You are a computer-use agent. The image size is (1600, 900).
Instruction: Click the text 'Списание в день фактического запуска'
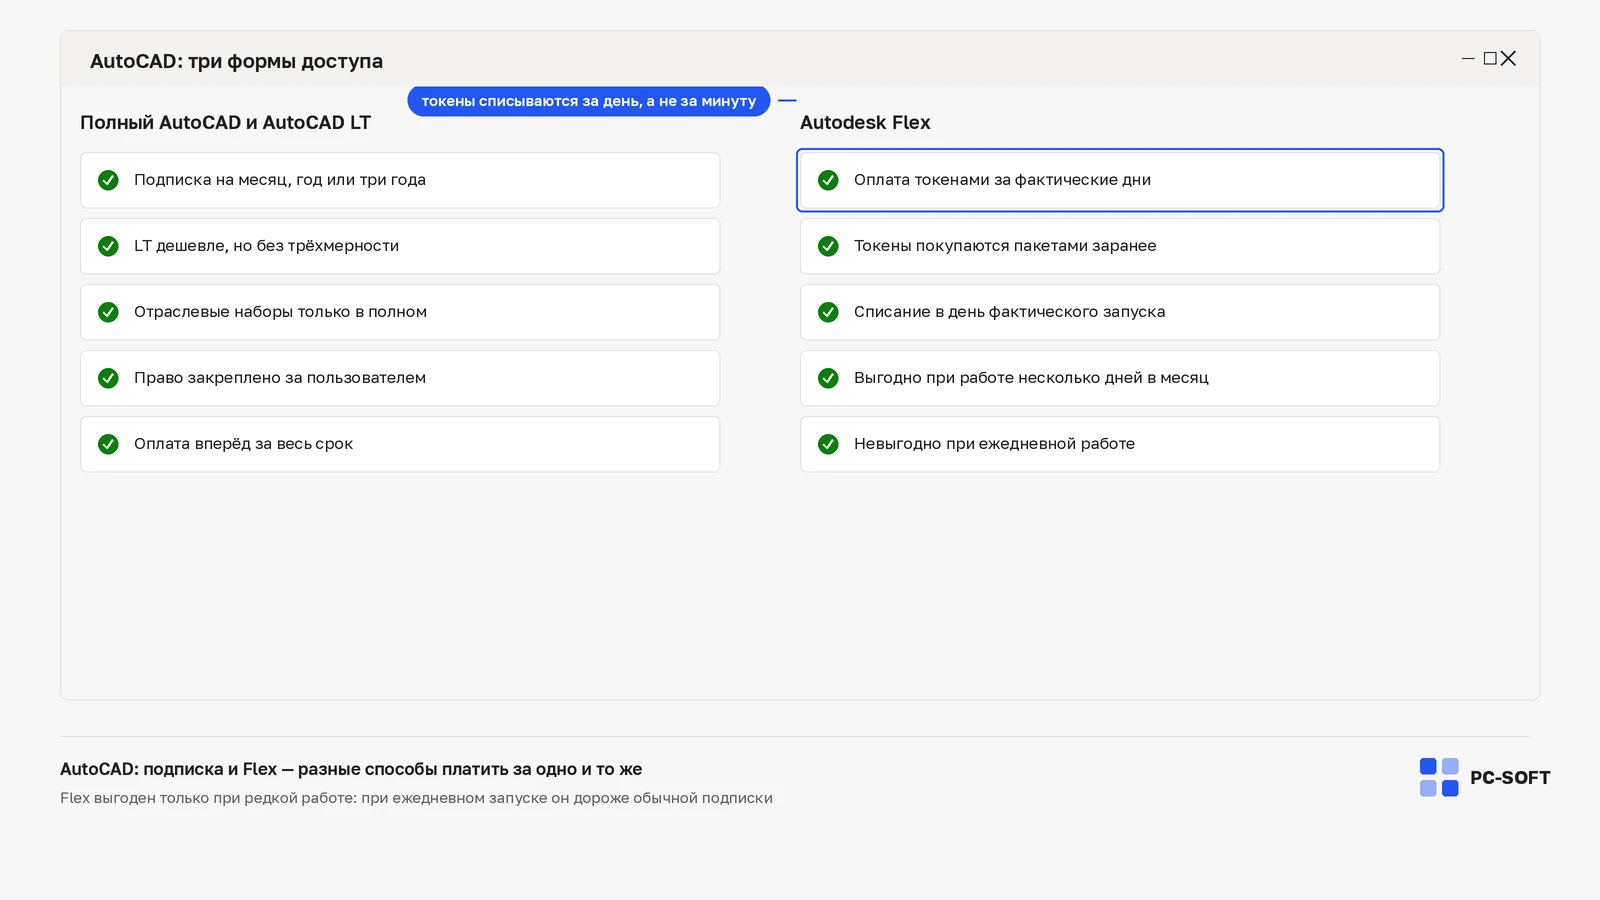[1009, 312]
